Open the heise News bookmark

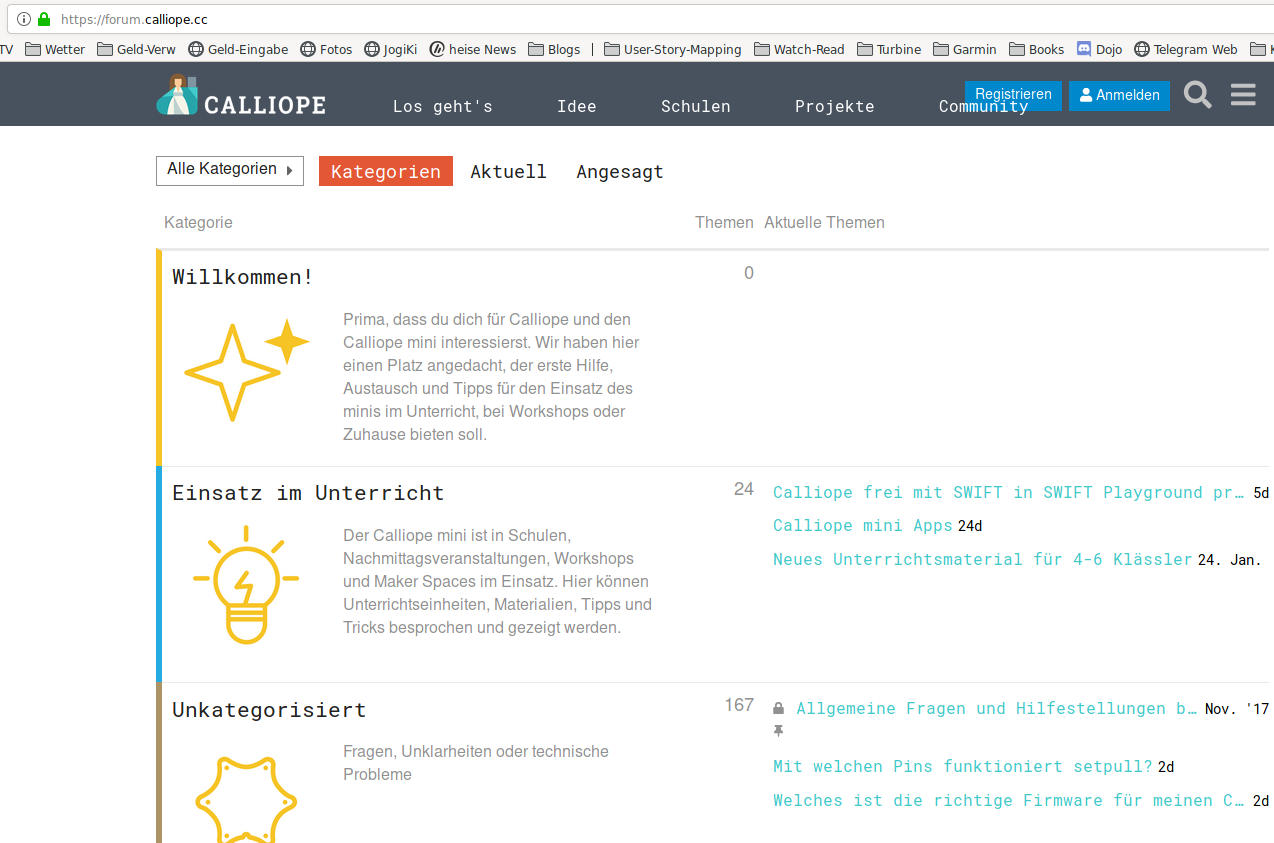(x=473, y=49)
